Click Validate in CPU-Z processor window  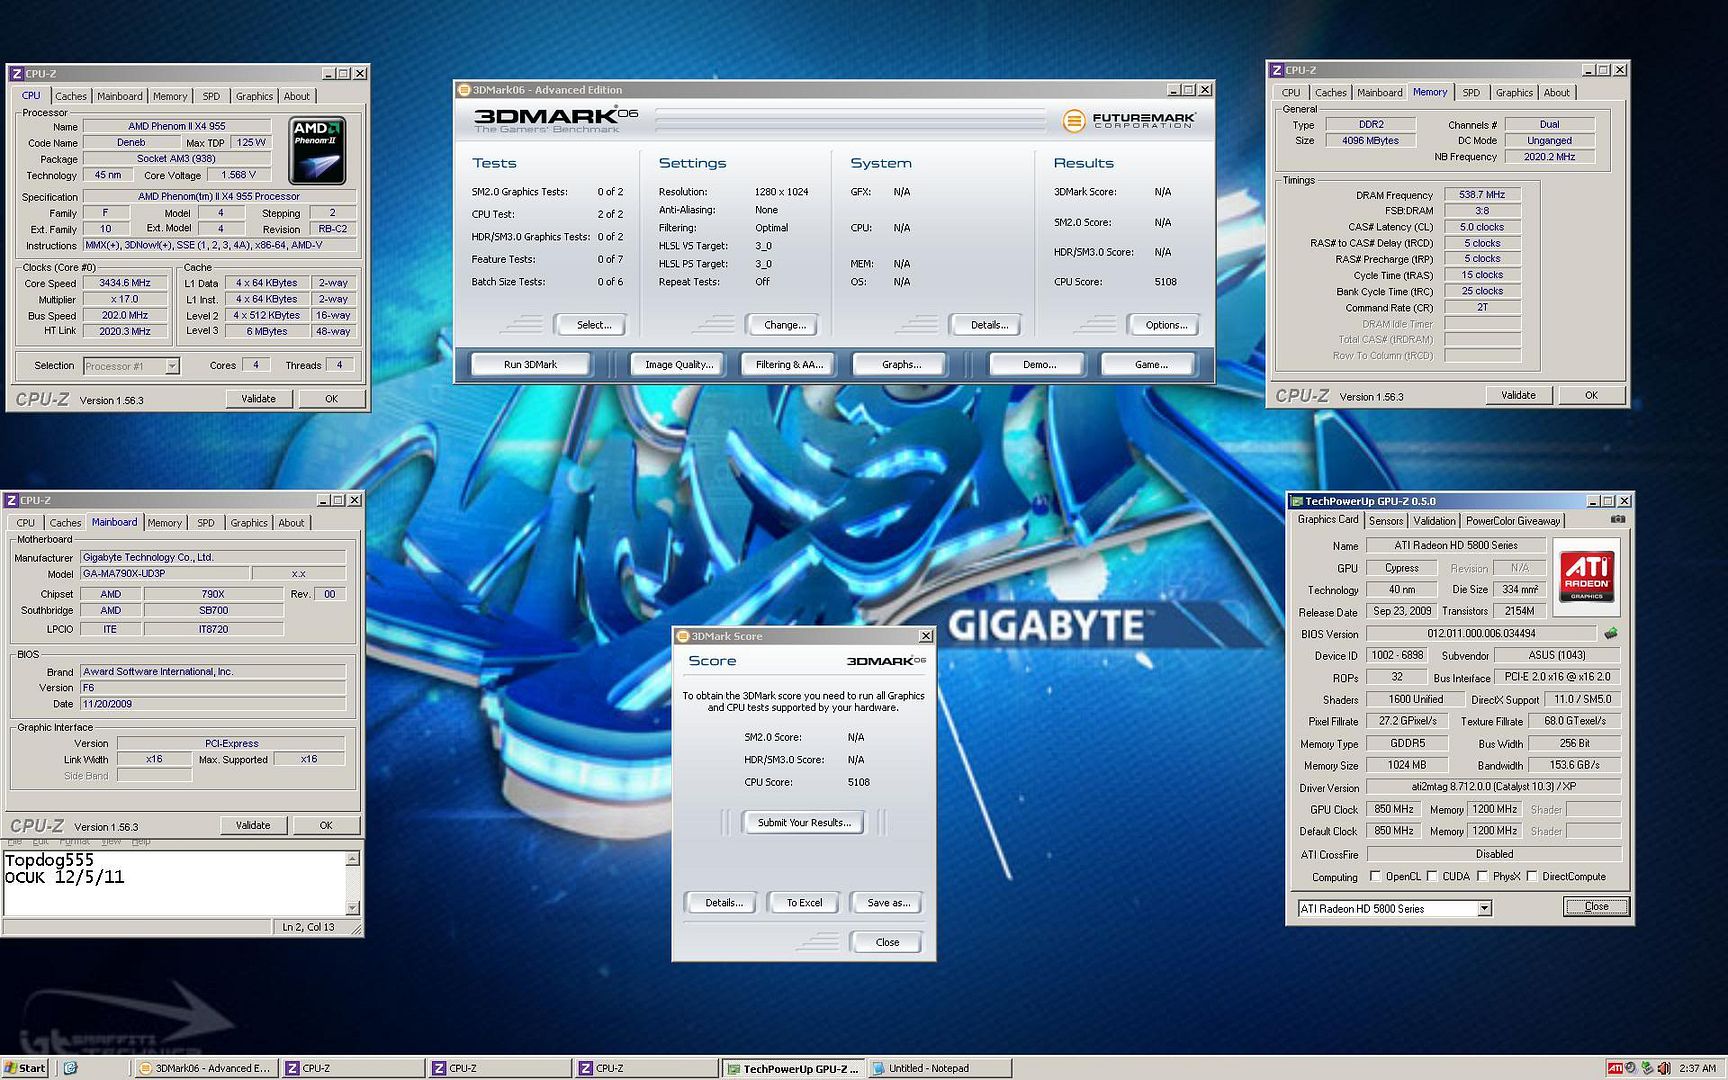tap(258, 399)
